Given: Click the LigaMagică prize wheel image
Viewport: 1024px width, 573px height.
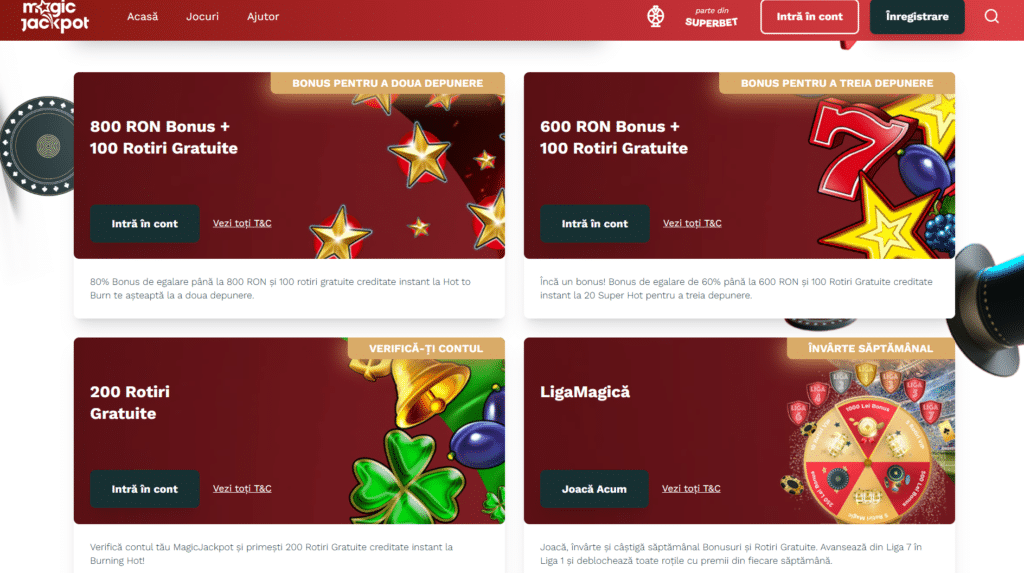Looking at the screenshot, I should tap(867, 457).
